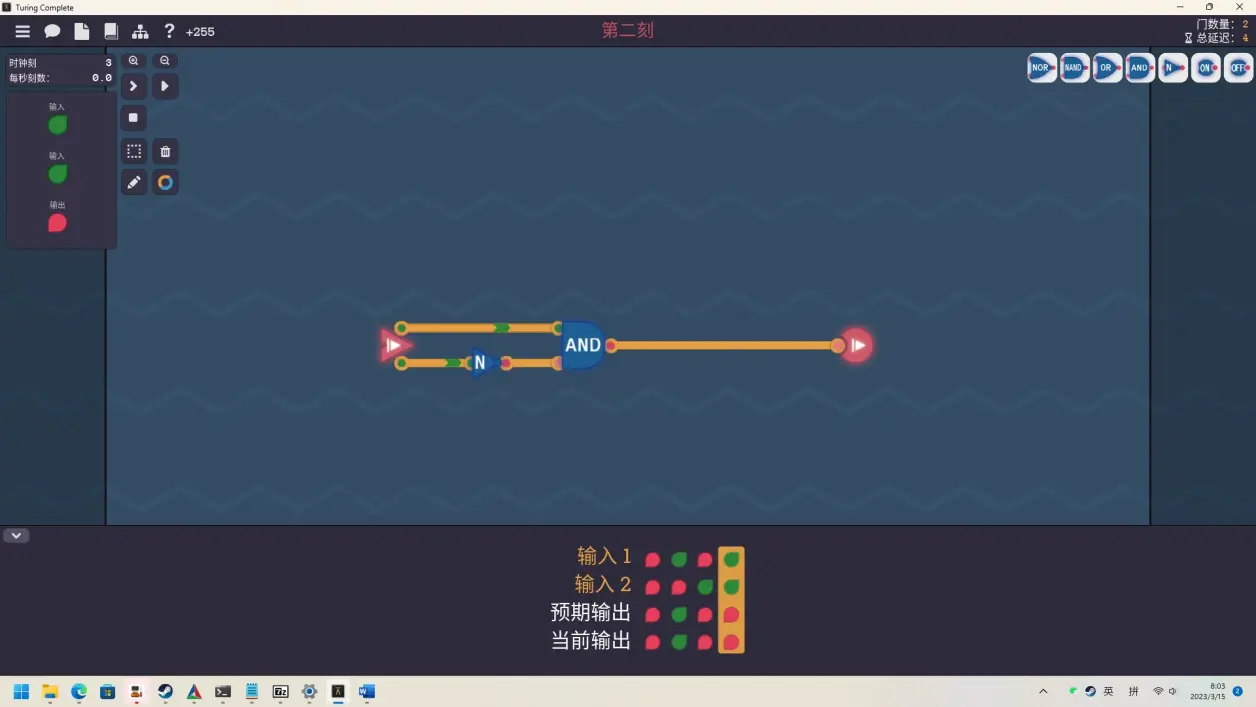Screen dimensions: 1256x707
Task: Open the hierarchy tree map icon
Action: (140, 32)
